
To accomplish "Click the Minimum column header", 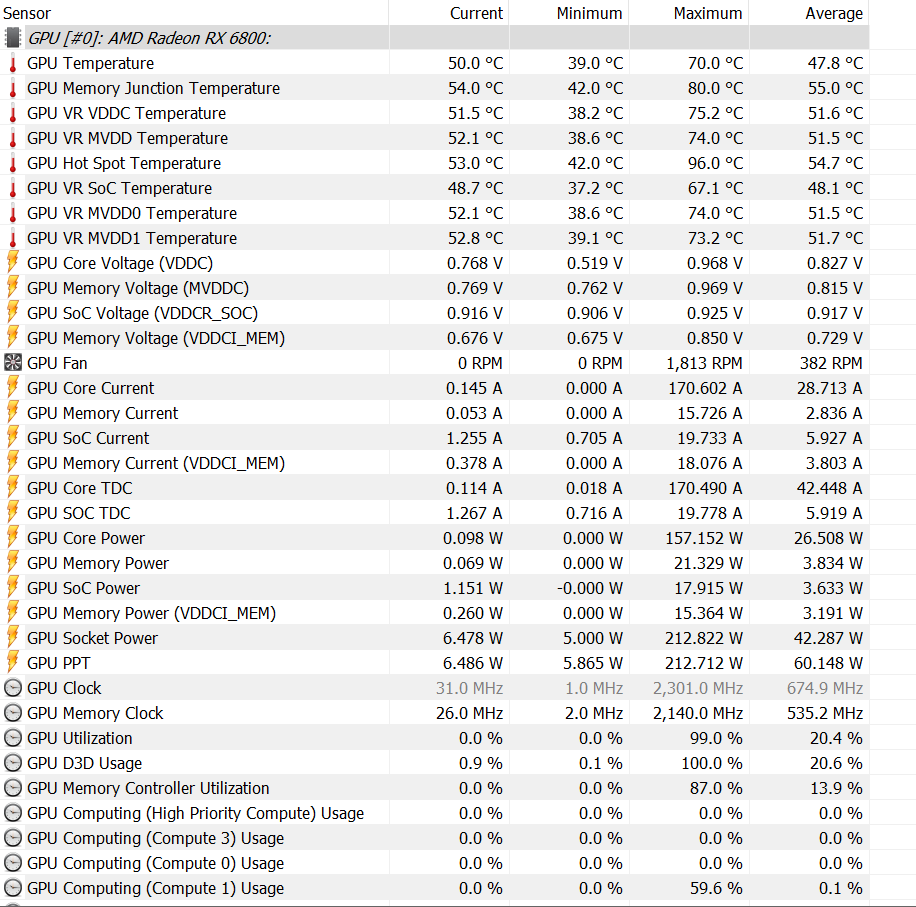I will (x=569, y=13).
